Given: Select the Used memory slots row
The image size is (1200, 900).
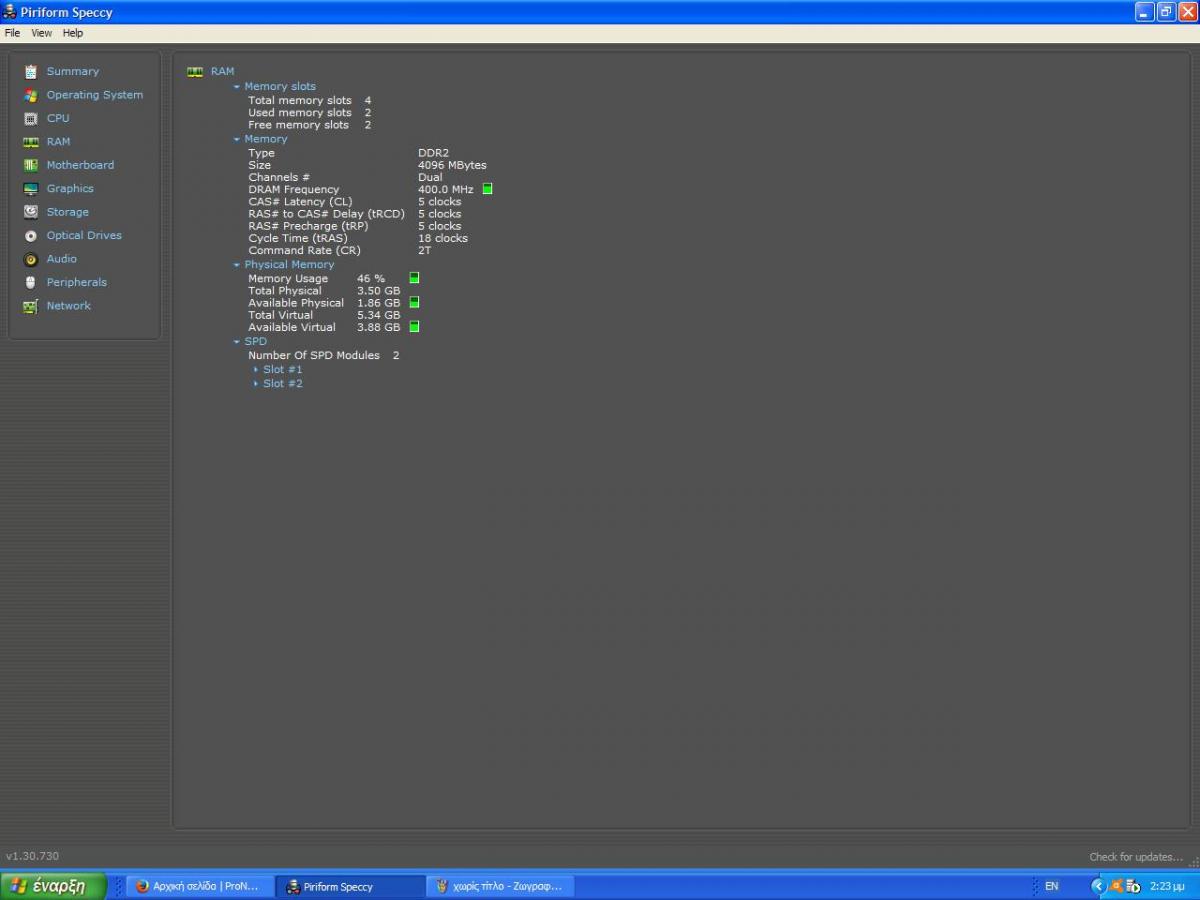Looking at the screenshot, I should [309, 113].
